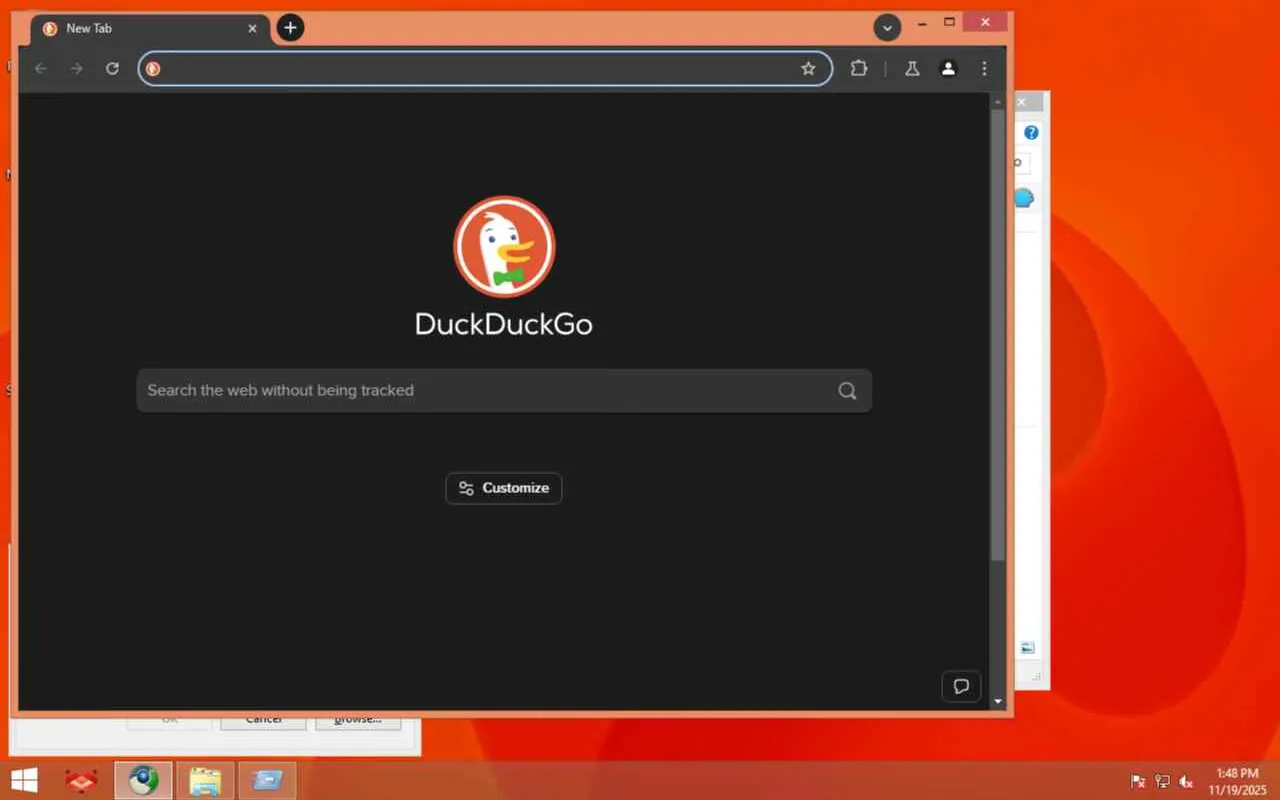Click the 'Search the web without being tracked' field

pos(504,391)
